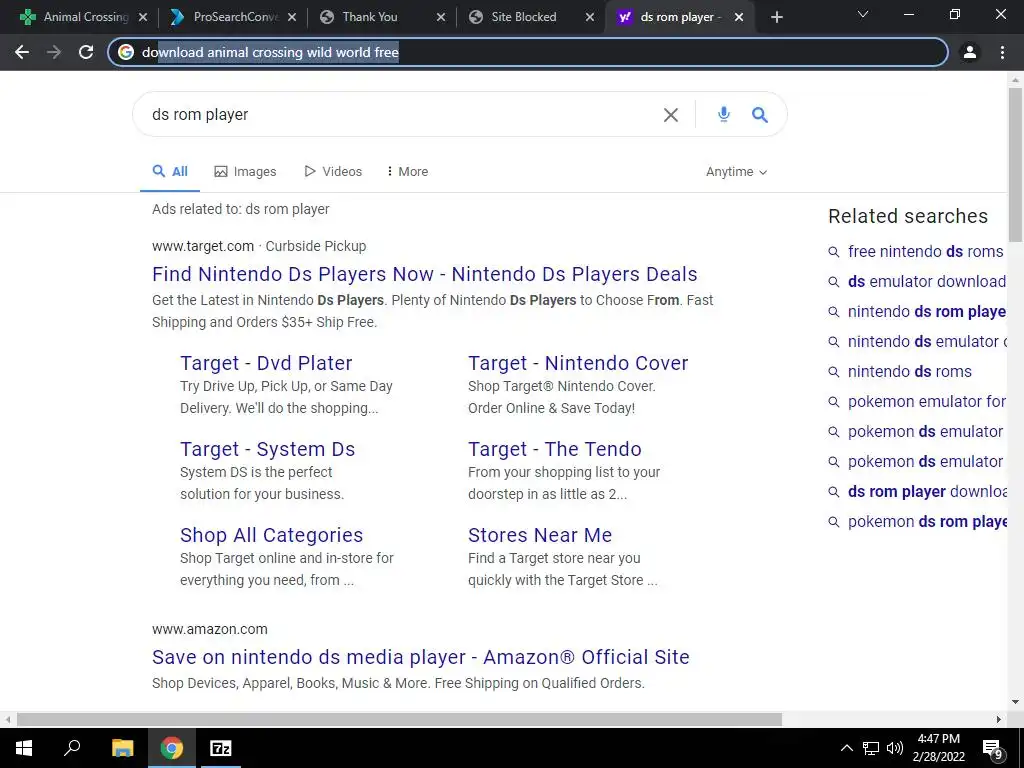
Task: Open File Explorer from the taskbar
Action: (x=122, y=748)
